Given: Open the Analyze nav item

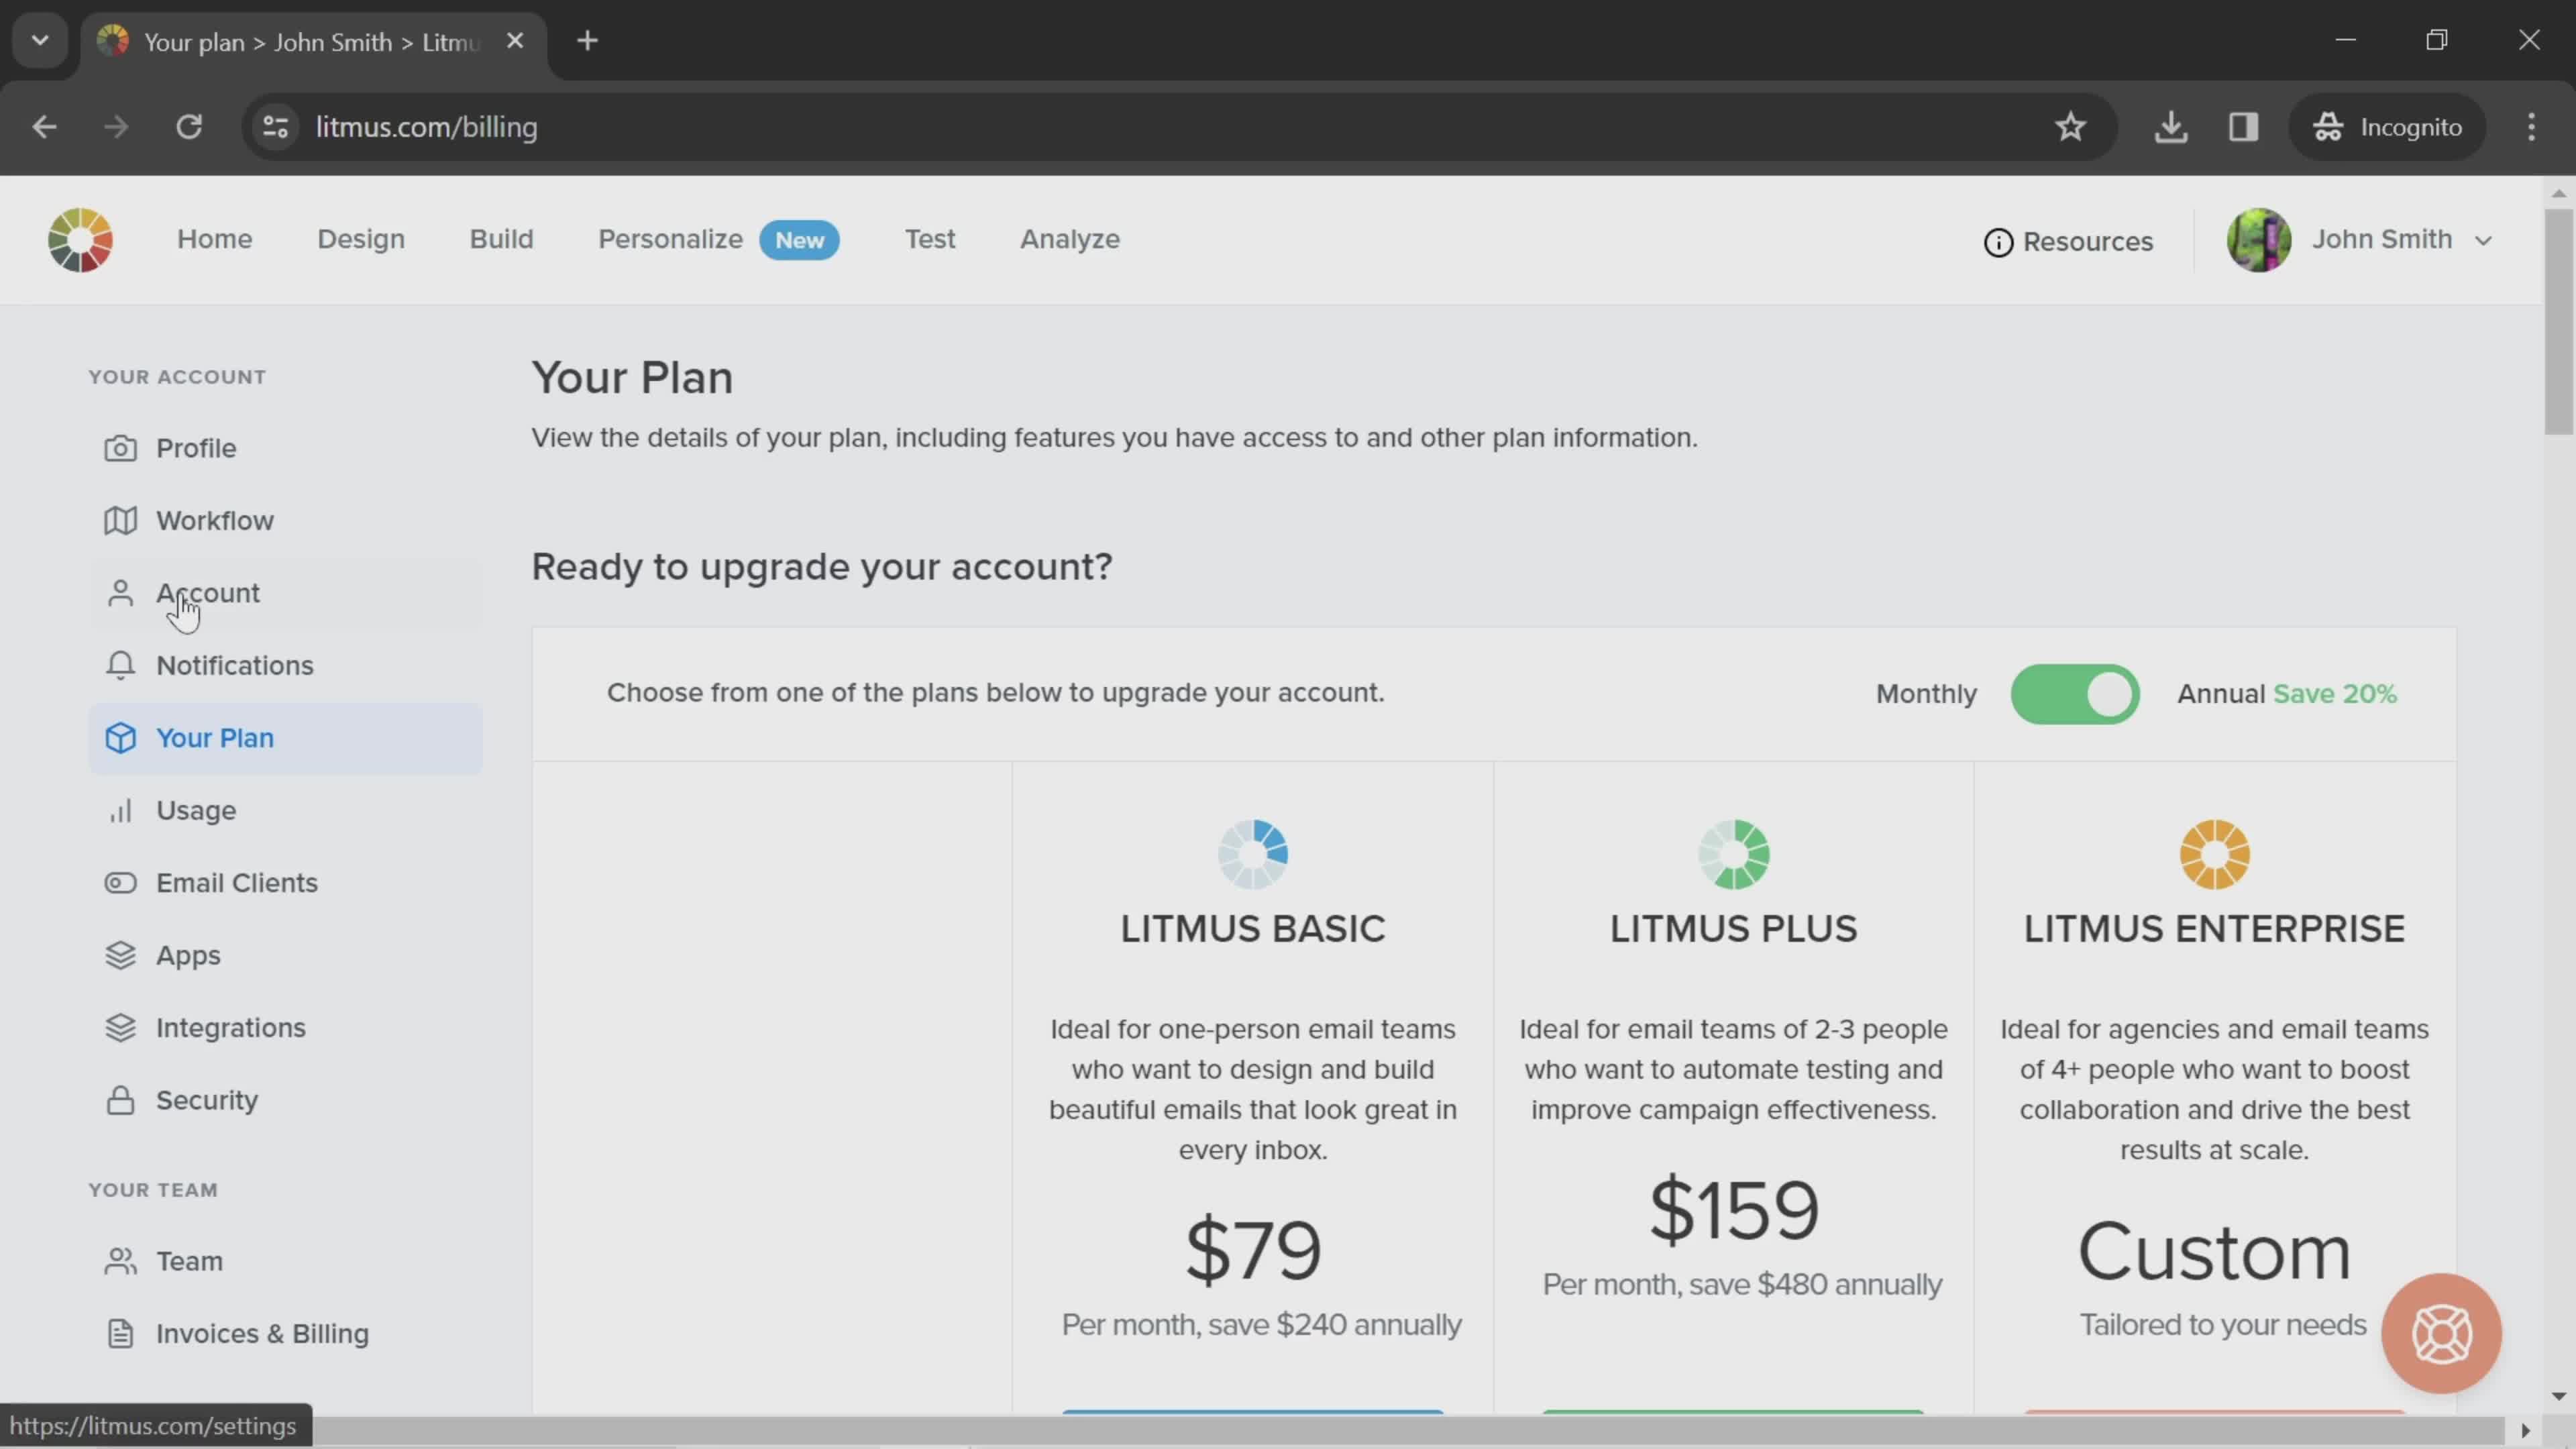Looking at the screenshot, I should 1070,239.
